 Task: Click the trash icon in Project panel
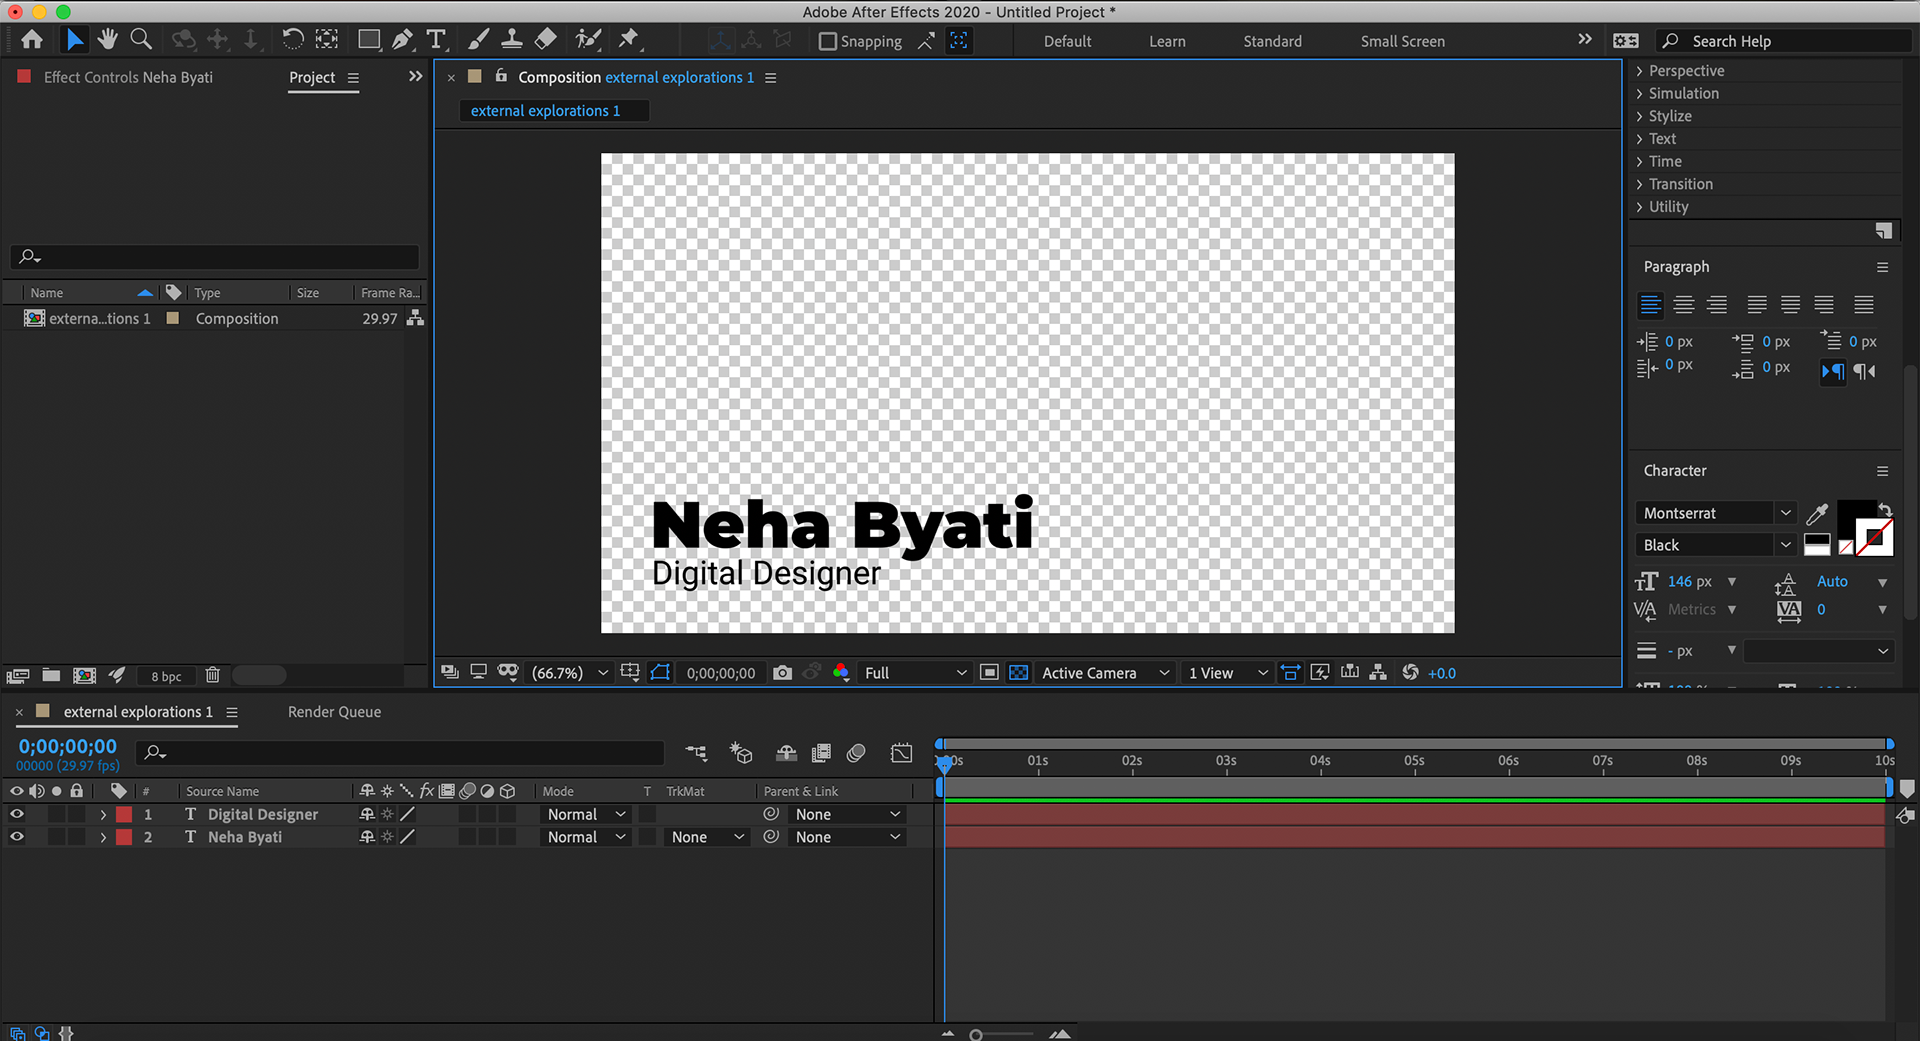click(213, 676)
